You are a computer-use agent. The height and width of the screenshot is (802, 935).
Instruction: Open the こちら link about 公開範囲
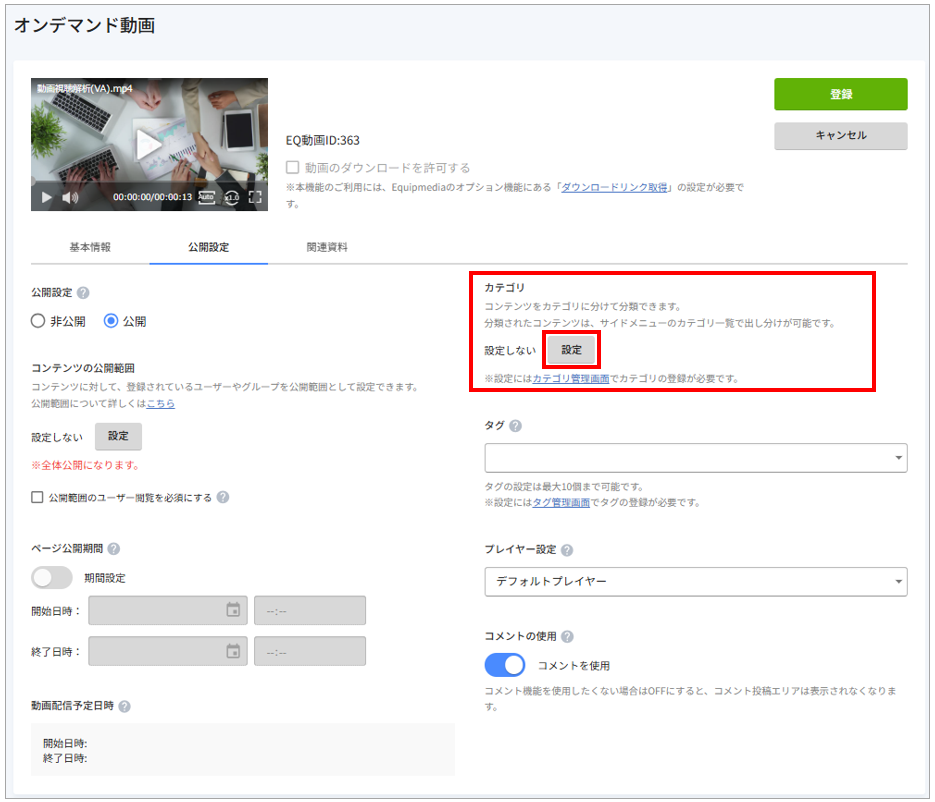(161, 404)
